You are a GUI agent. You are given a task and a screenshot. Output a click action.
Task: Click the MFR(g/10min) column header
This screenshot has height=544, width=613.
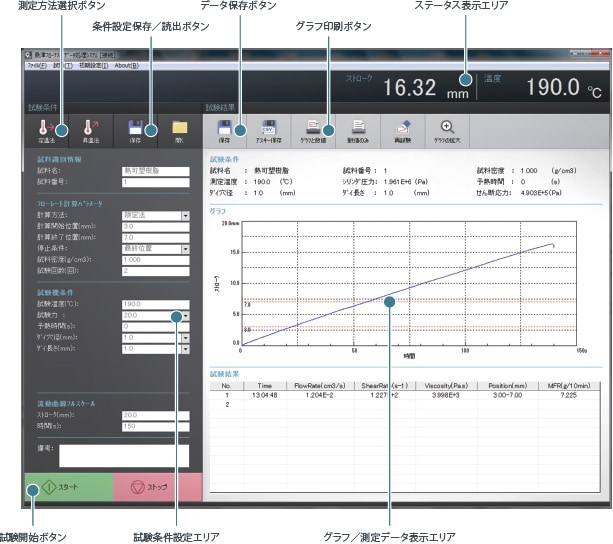[x=569, y=386]
